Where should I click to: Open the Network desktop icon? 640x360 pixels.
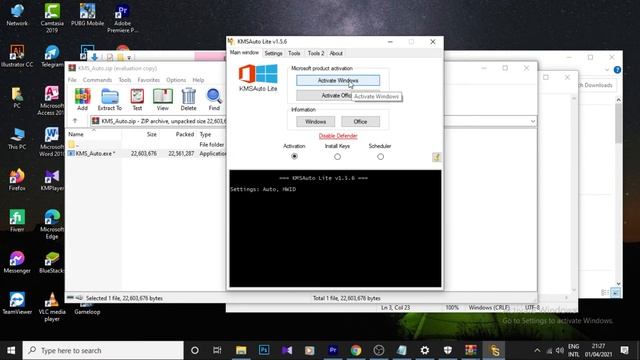[17, 15]
